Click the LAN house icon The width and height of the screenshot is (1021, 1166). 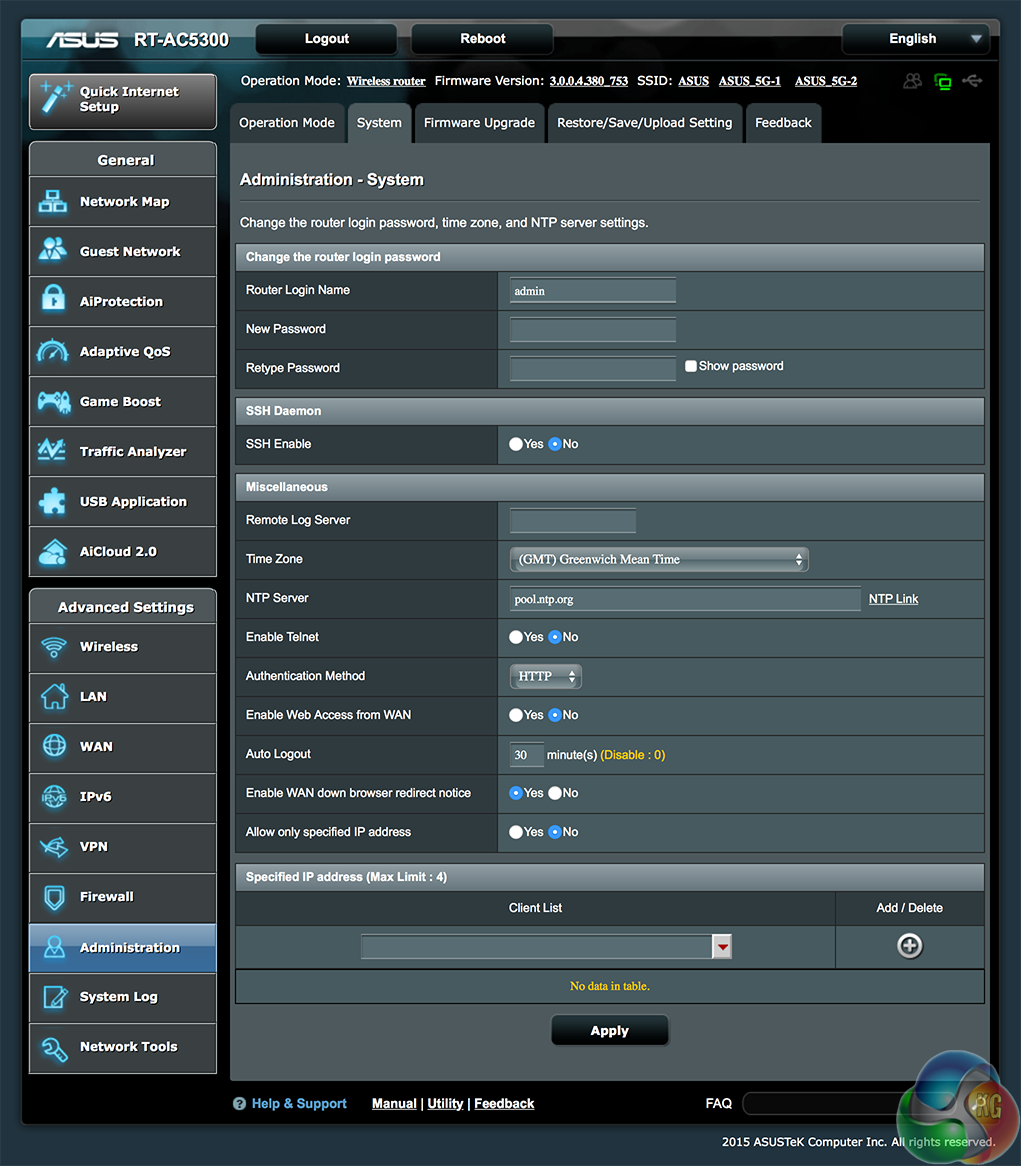click(54, 697)
